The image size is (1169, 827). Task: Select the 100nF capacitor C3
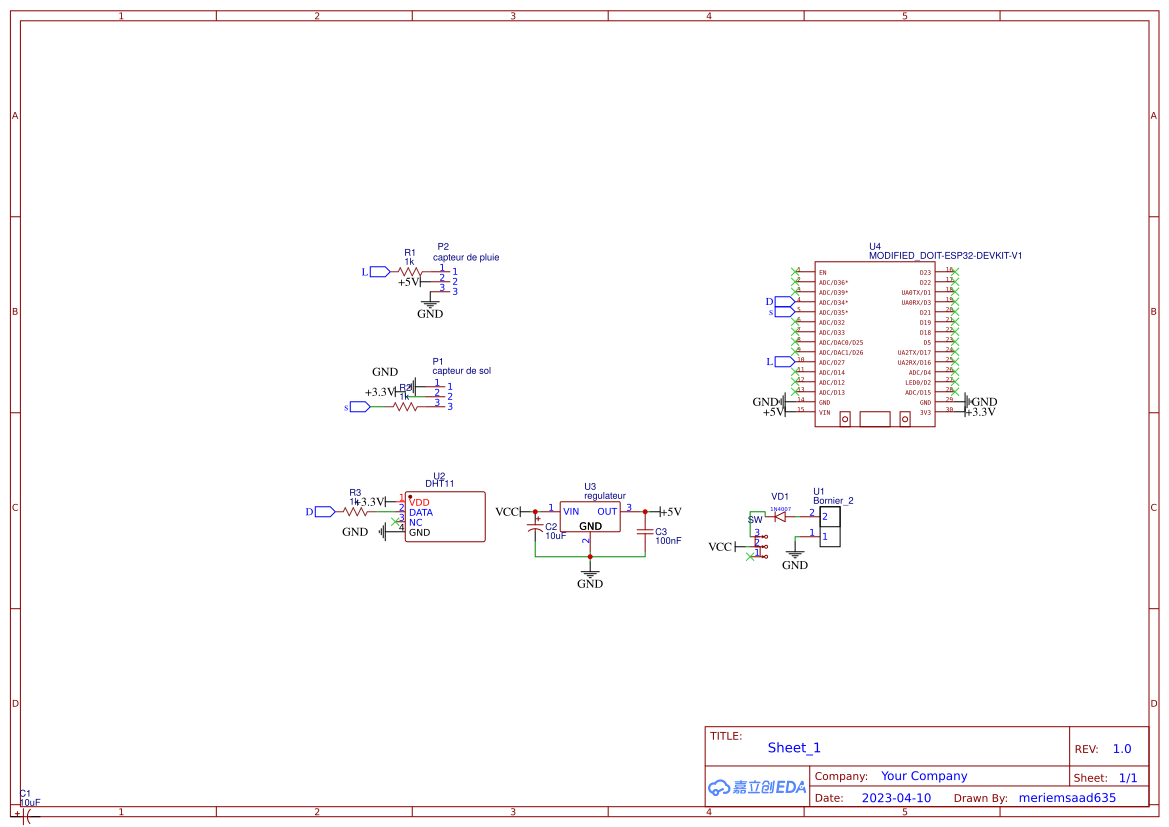[x=643, y=533]
